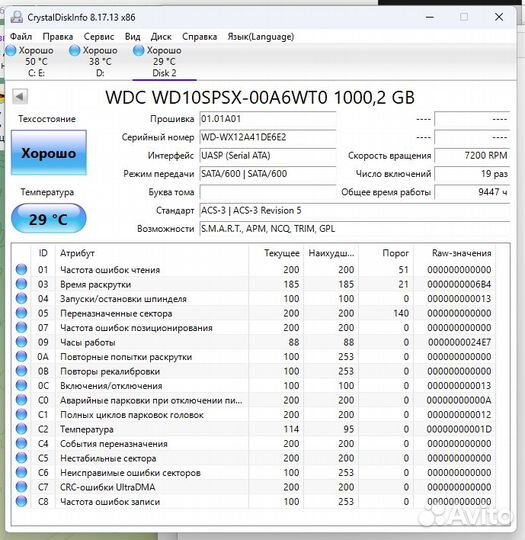The width and height of the screenshot is (525, 540).
Task: Click the Возможности field with S.M.A.R.T.
Action: click(x=354, y=228)
